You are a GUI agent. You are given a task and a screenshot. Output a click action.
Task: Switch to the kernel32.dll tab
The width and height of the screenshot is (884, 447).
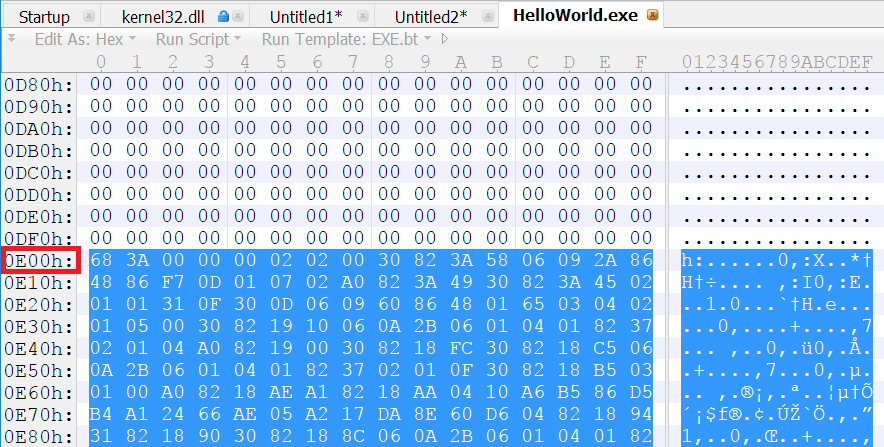(163, 17)
